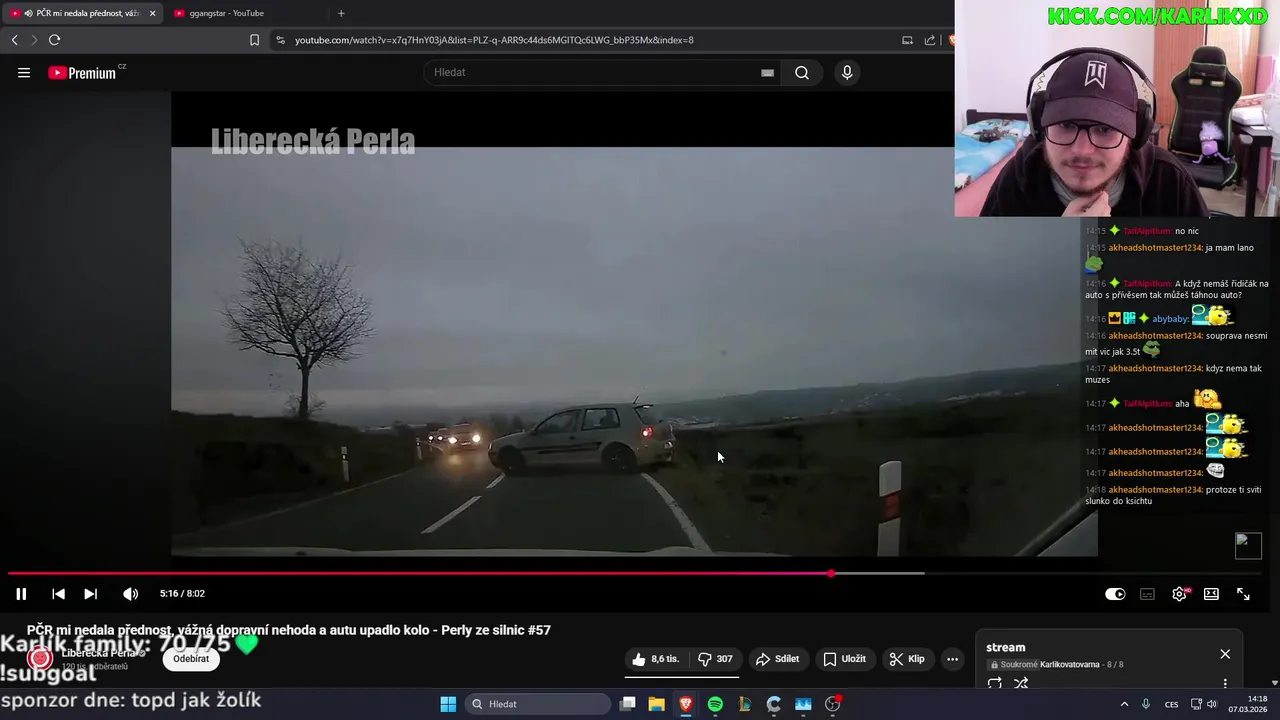
Task: Seek the red progress bar scrubber
Action: coord(831,573)
